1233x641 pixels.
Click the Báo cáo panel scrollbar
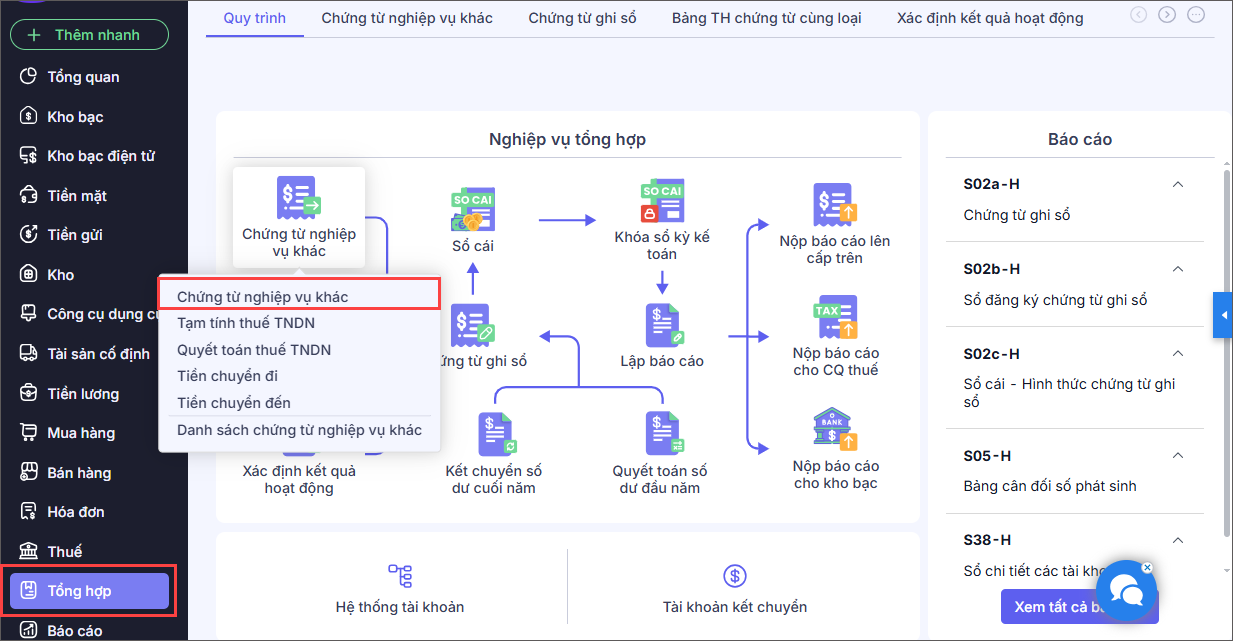click(x=1226, y=355)
